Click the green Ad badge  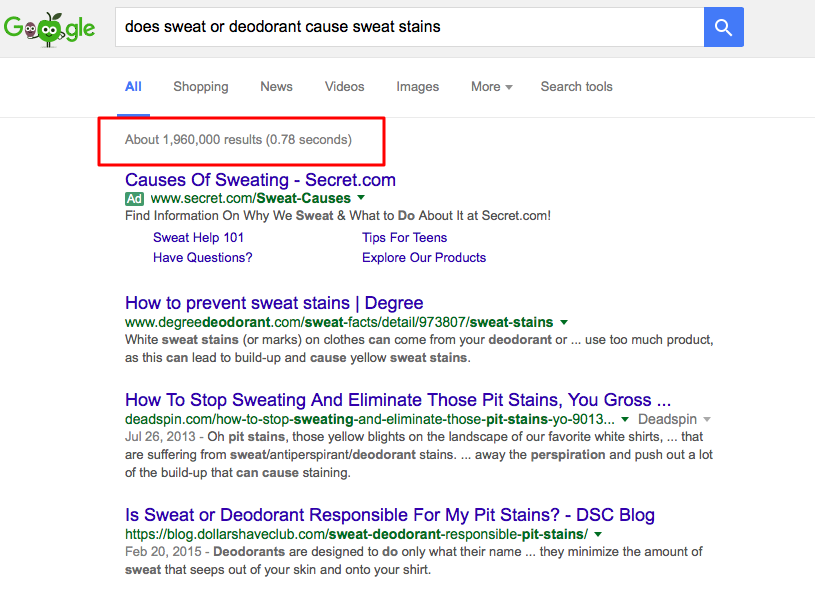134,199
